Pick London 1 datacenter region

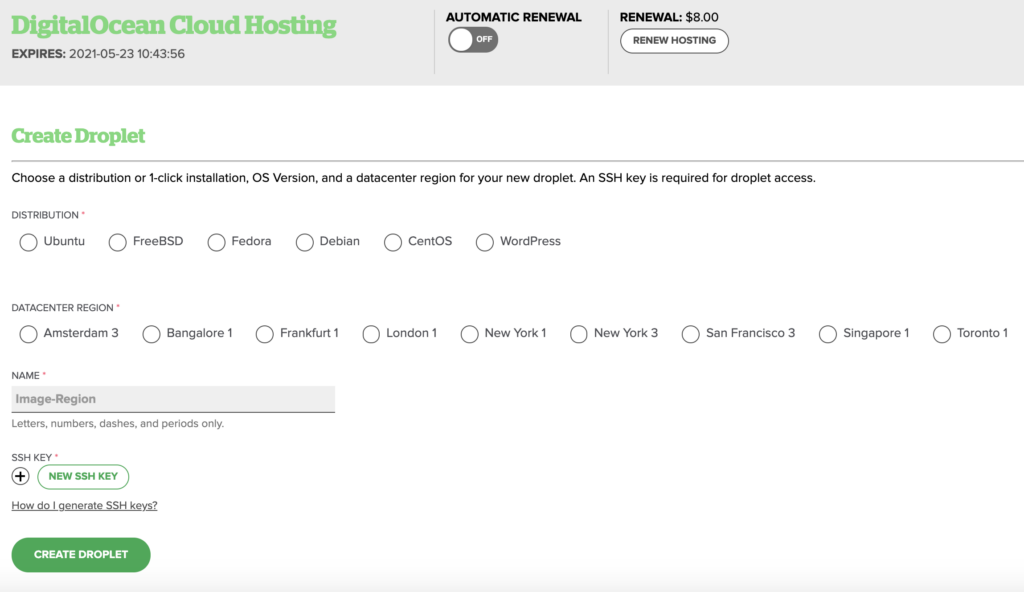point(371,334)
